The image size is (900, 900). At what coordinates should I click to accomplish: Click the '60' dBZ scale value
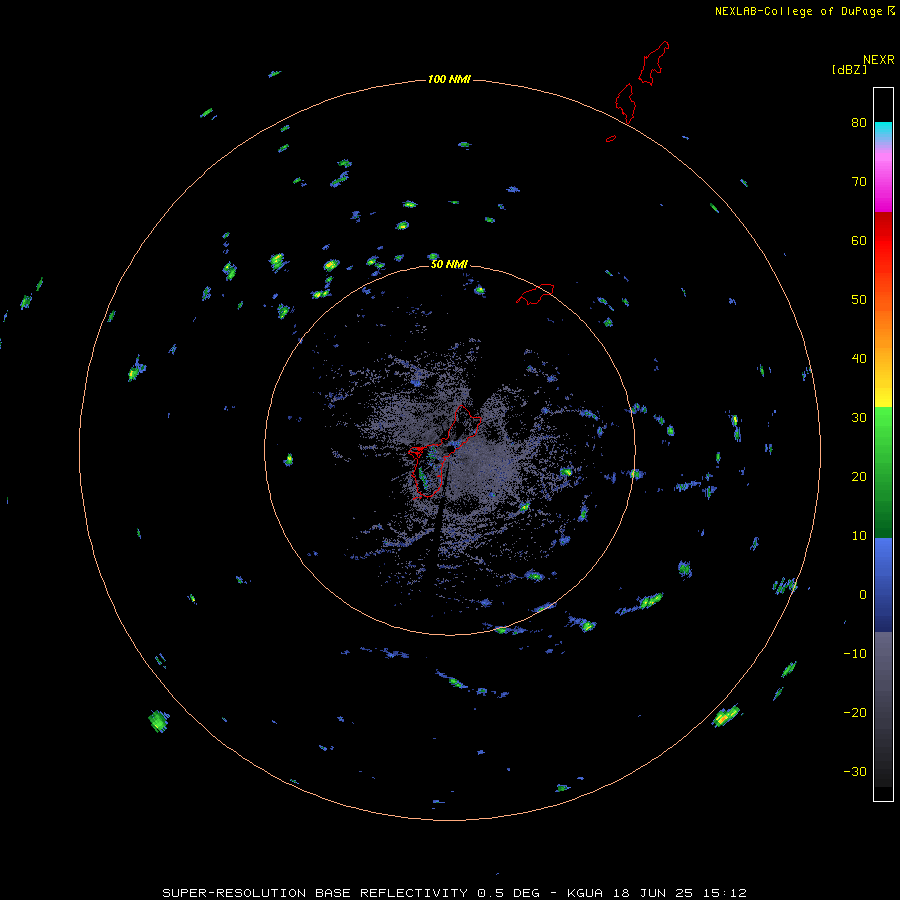click(x=859, y=240)
